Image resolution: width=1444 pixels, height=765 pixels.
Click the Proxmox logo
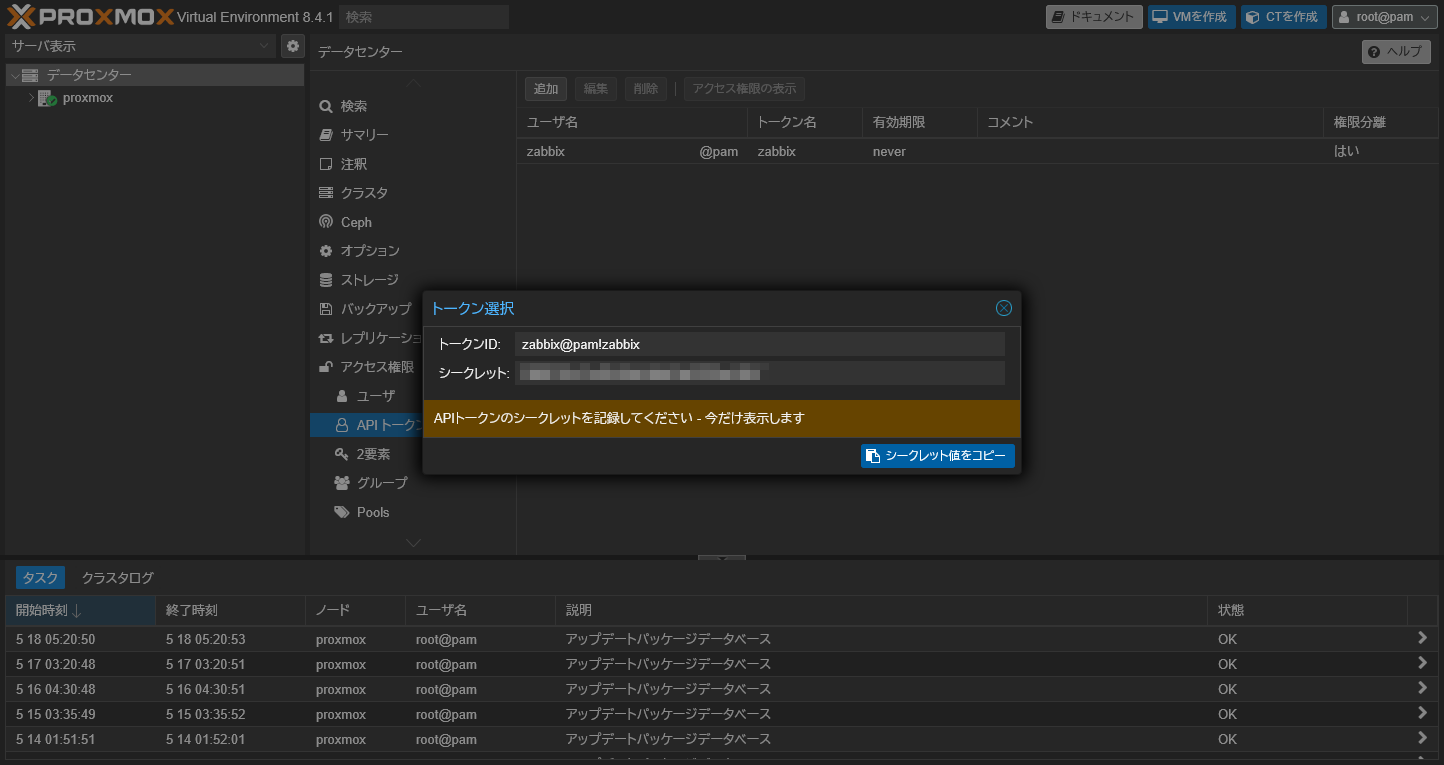click(x=90, y=16)
